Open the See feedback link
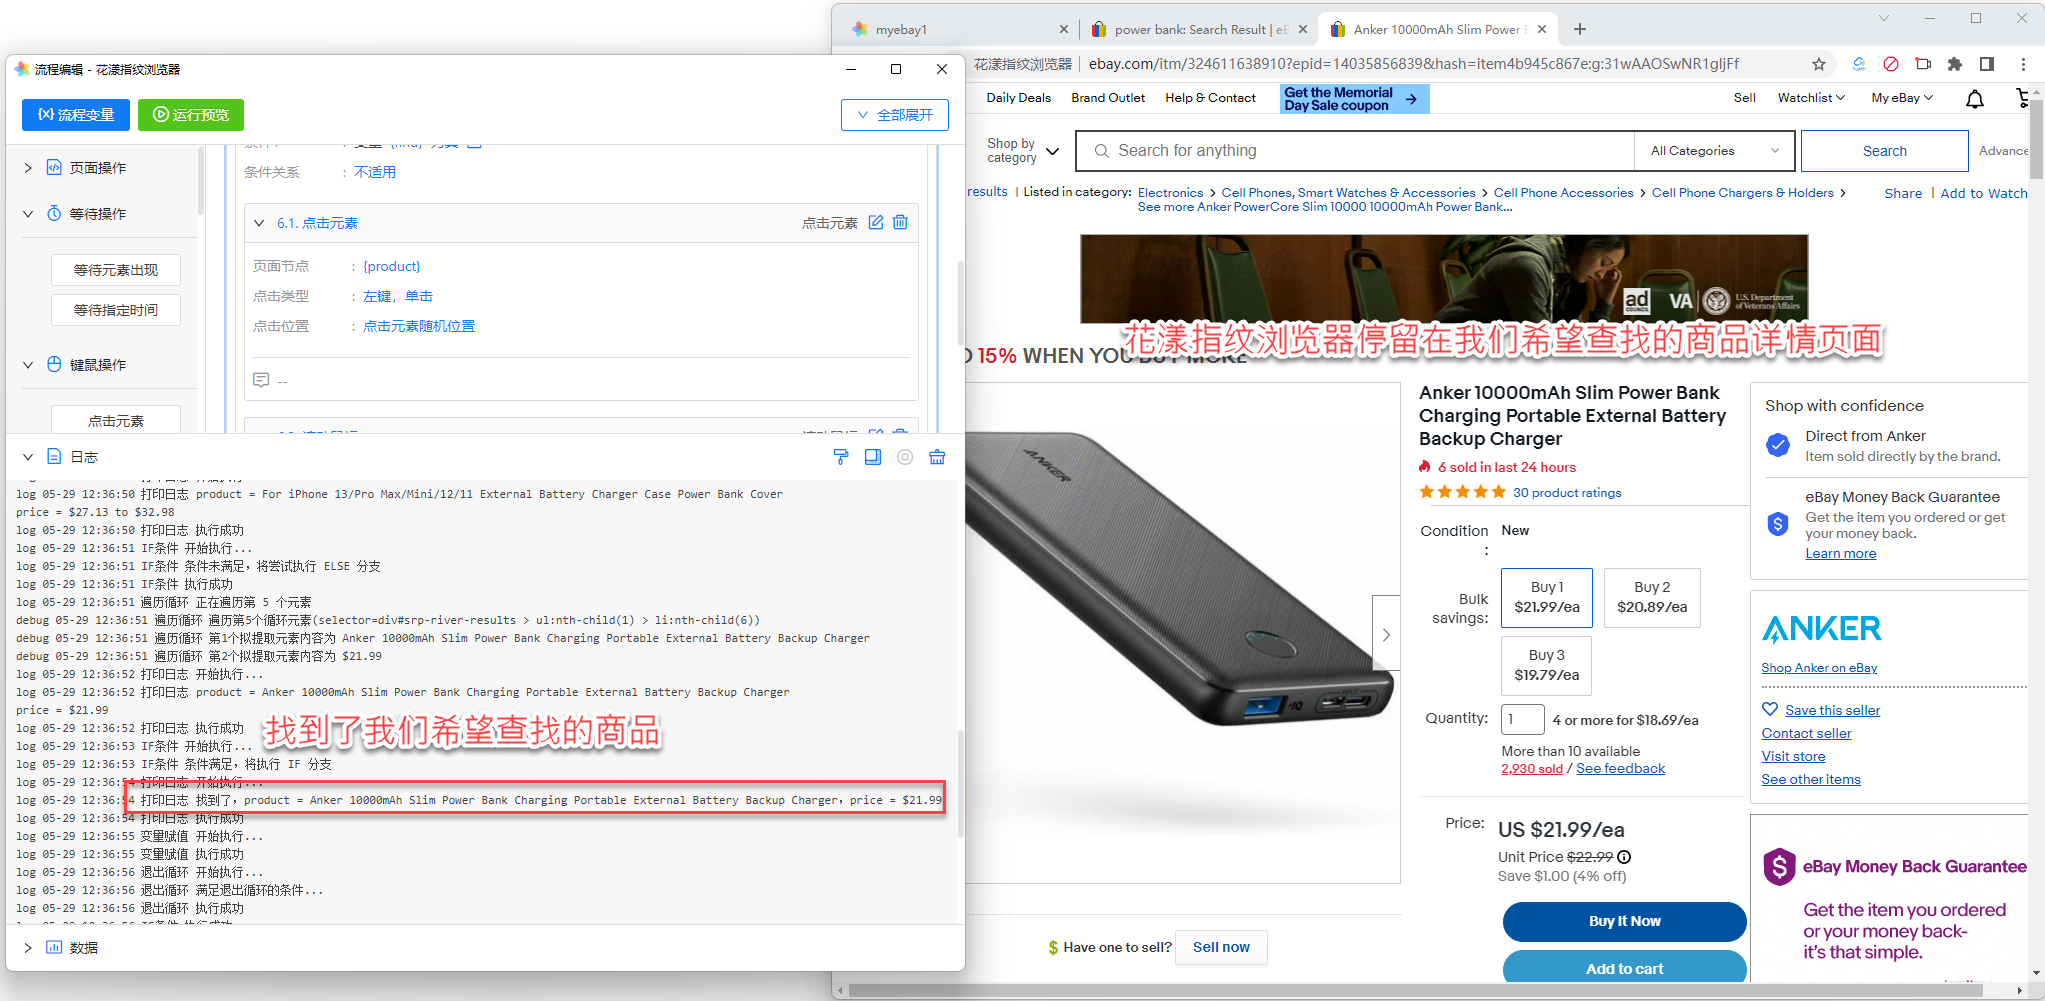2045x1001 pixels. [x=1620, y=769]
